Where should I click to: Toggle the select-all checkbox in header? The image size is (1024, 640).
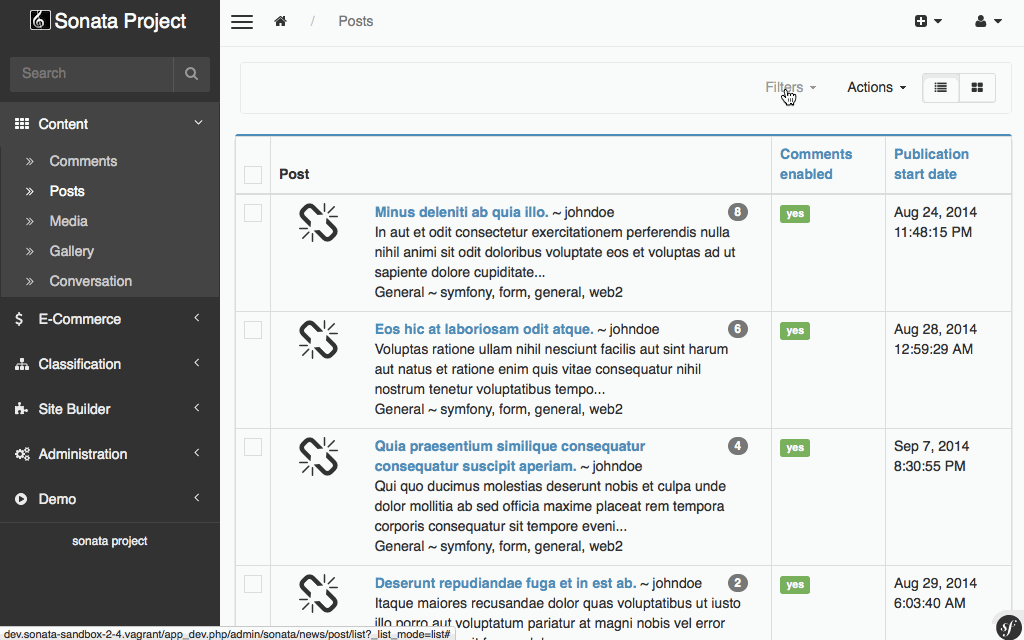tap(253, 175)
